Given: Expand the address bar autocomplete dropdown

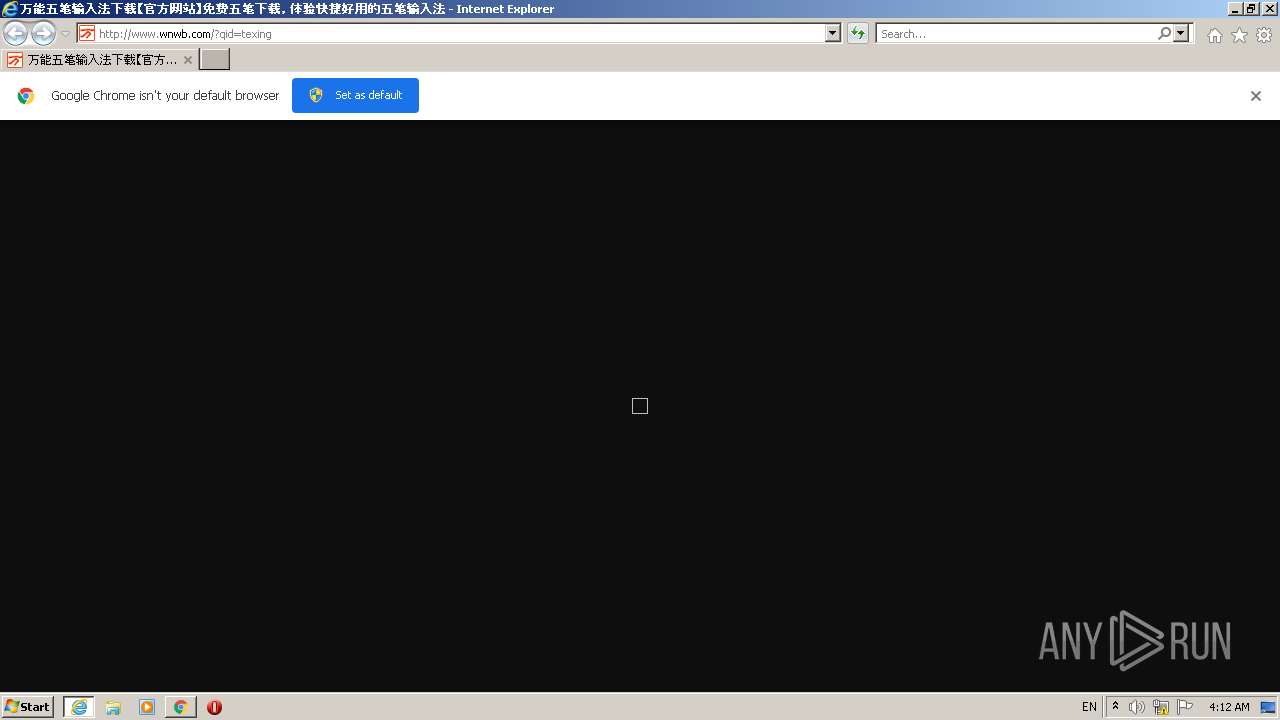Looking at the screenshot, I should (833, 33).
